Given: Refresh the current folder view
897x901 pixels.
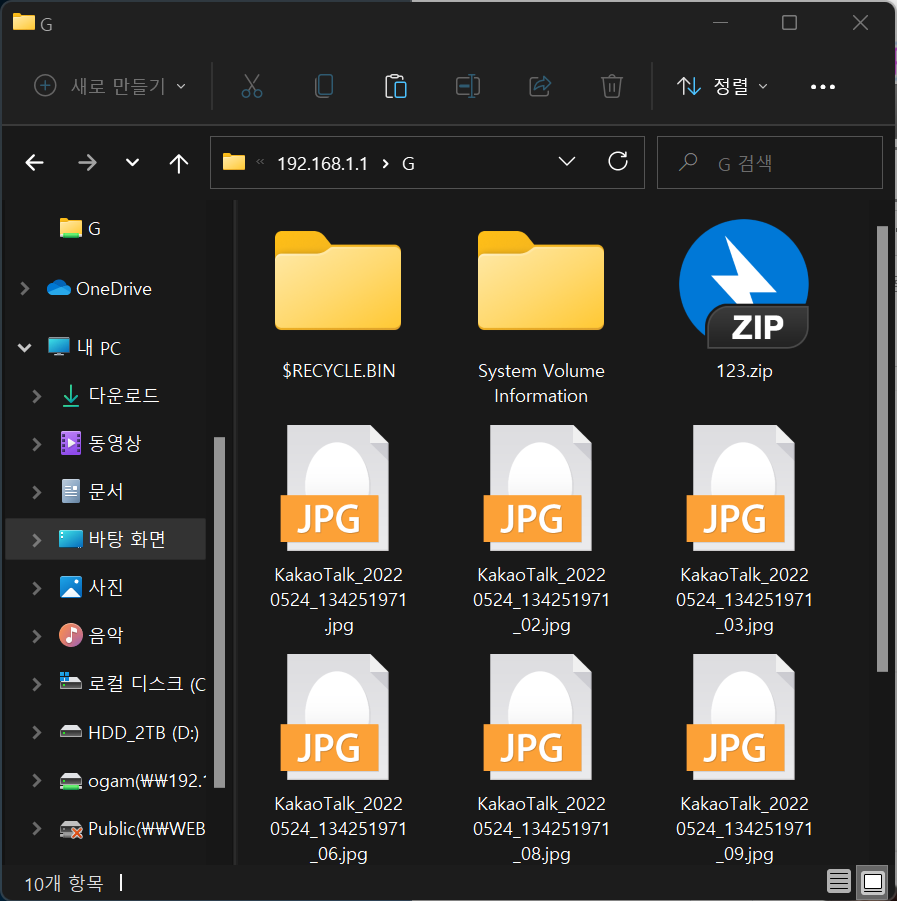Looking at the screenshot, I should [618, 162].
